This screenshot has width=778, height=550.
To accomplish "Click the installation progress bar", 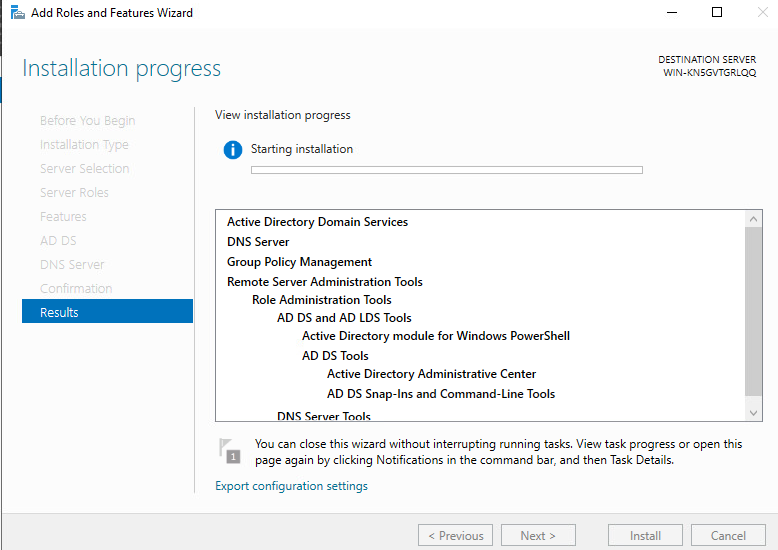I will click(447, 170).
